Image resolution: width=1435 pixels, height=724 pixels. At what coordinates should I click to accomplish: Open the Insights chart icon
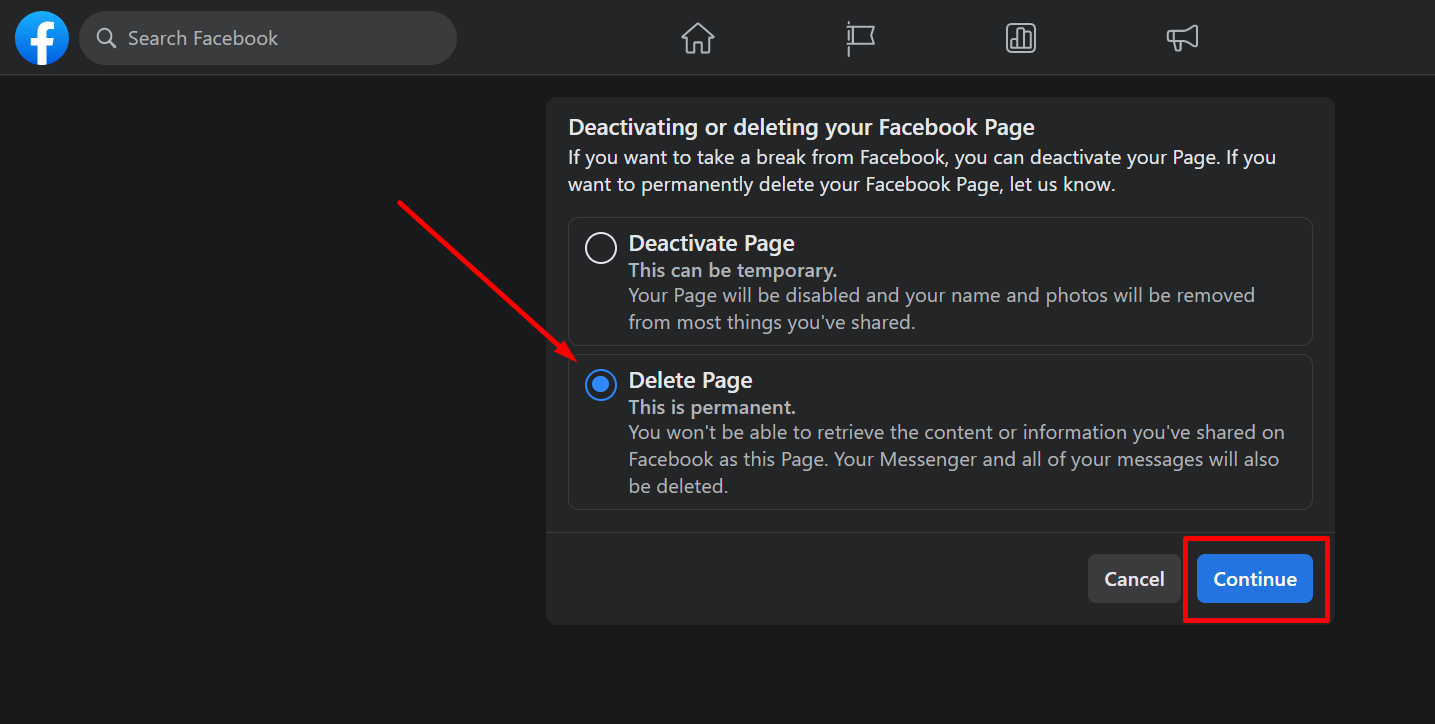pyautogui.click(x=1020, y=38)
